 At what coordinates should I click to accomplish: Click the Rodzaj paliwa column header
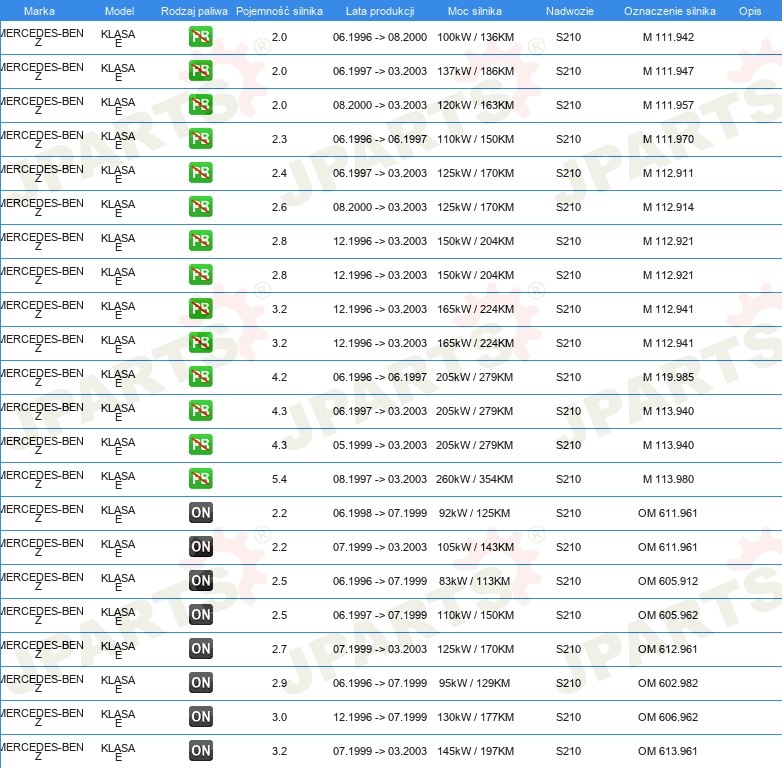point(194,11)
